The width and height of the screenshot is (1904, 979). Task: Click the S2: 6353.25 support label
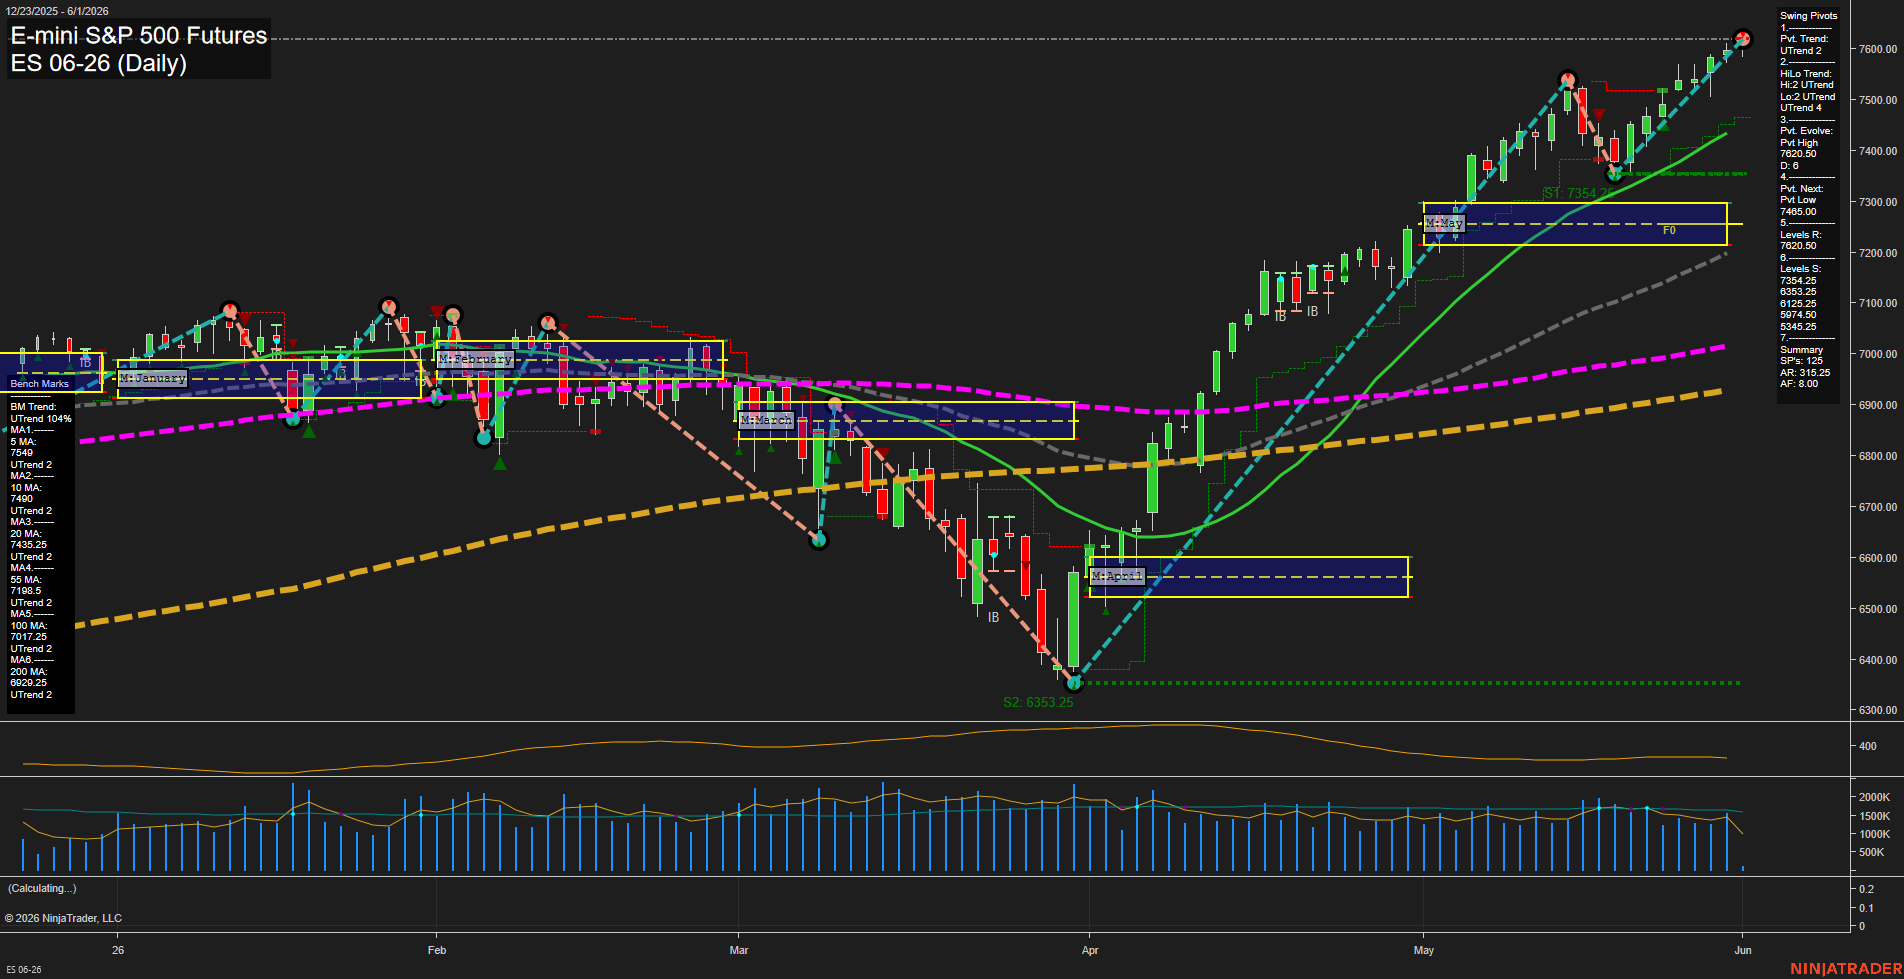click(x=1038, y=702)
